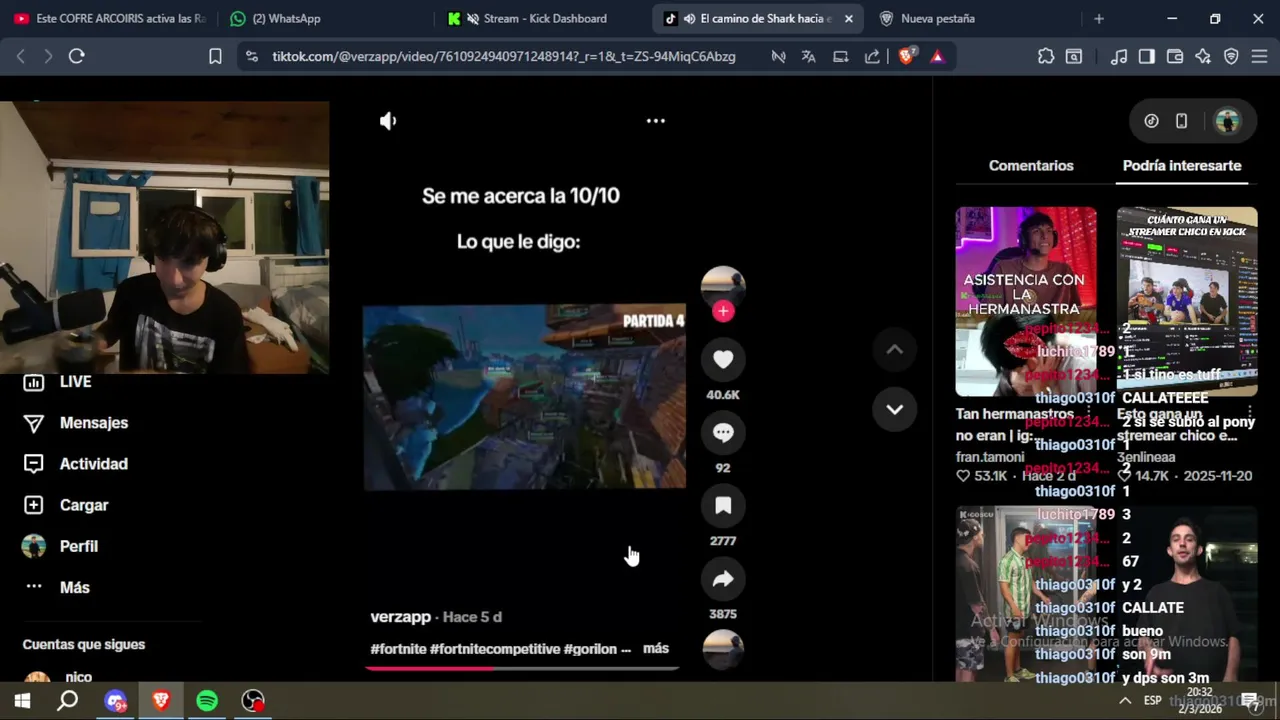Open the Brave Rewards triangle icon
The image size is (1280, 720).
(x=937, y=57)
